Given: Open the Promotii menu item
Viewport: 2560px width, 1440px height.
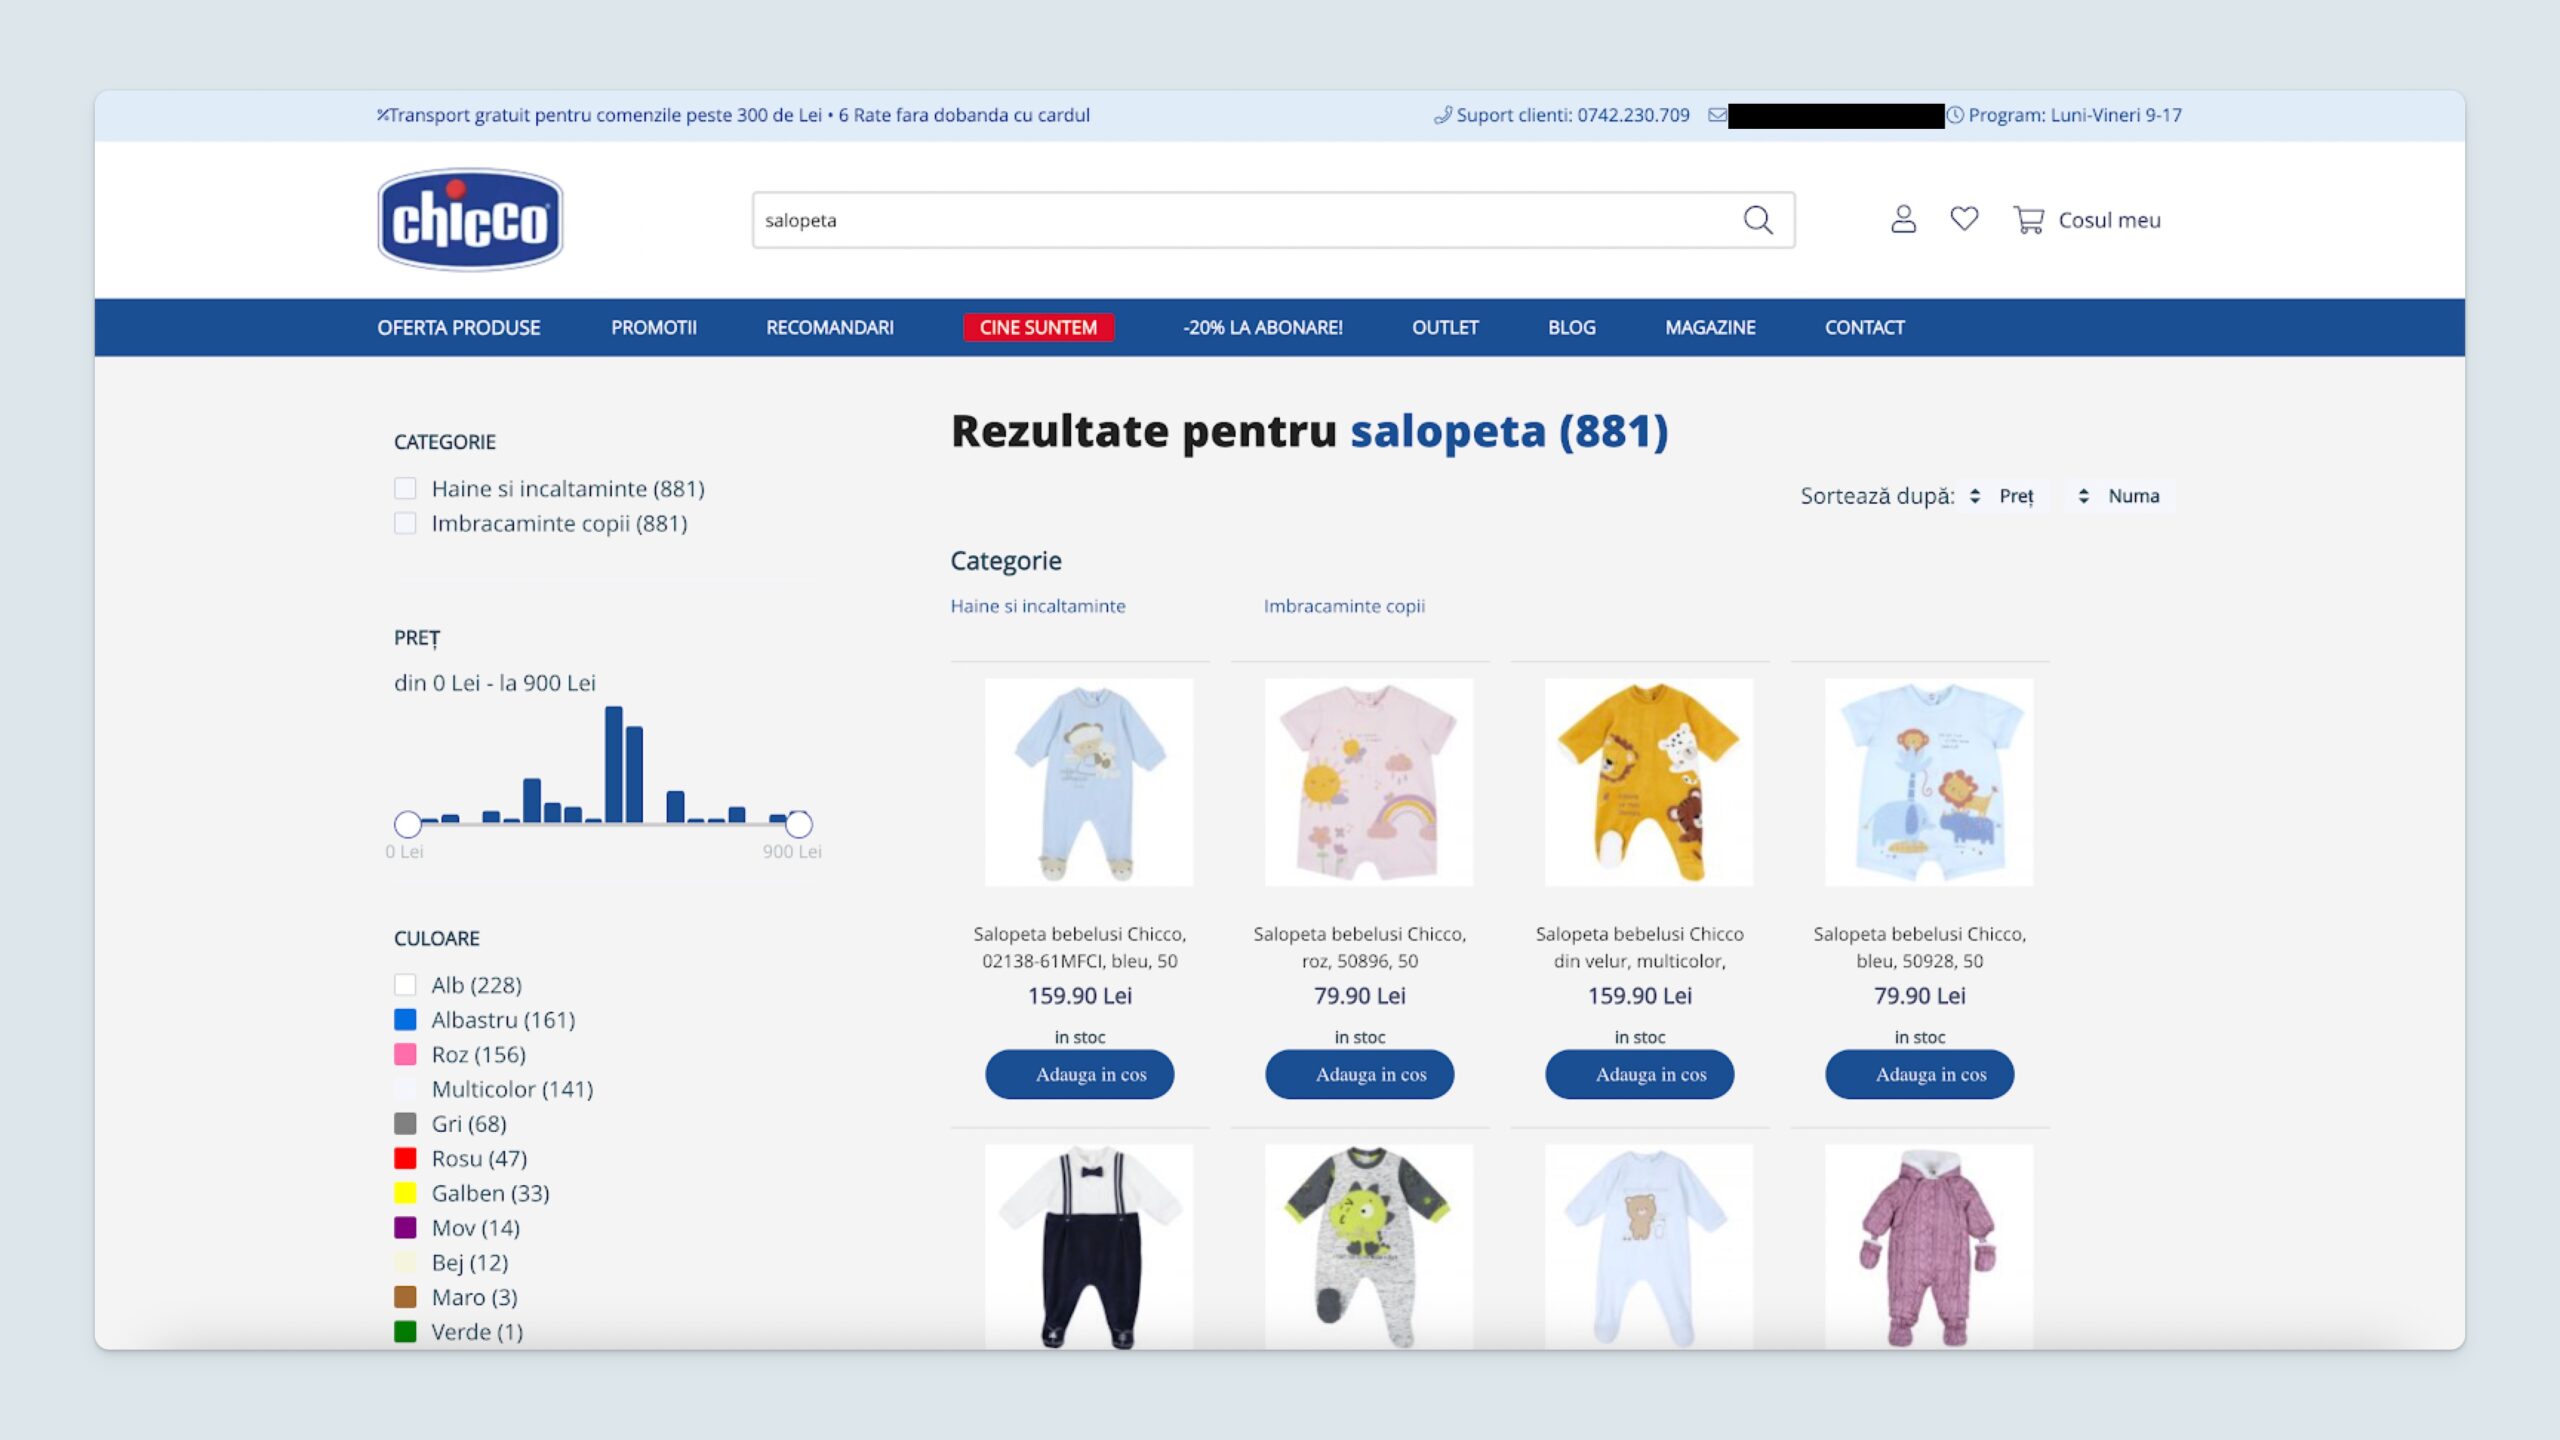Looking at the screenshot, I should pyautogui.click(x=654, y=328).
